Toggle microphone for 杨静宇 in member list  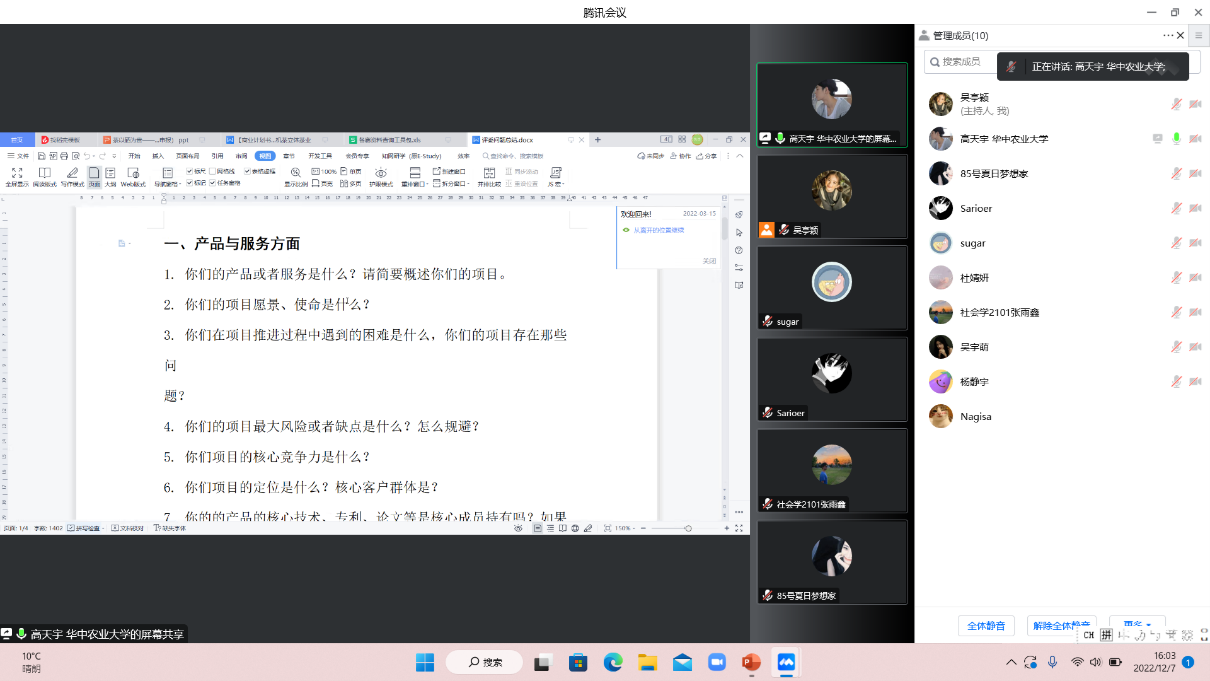tap(1177, 381)
